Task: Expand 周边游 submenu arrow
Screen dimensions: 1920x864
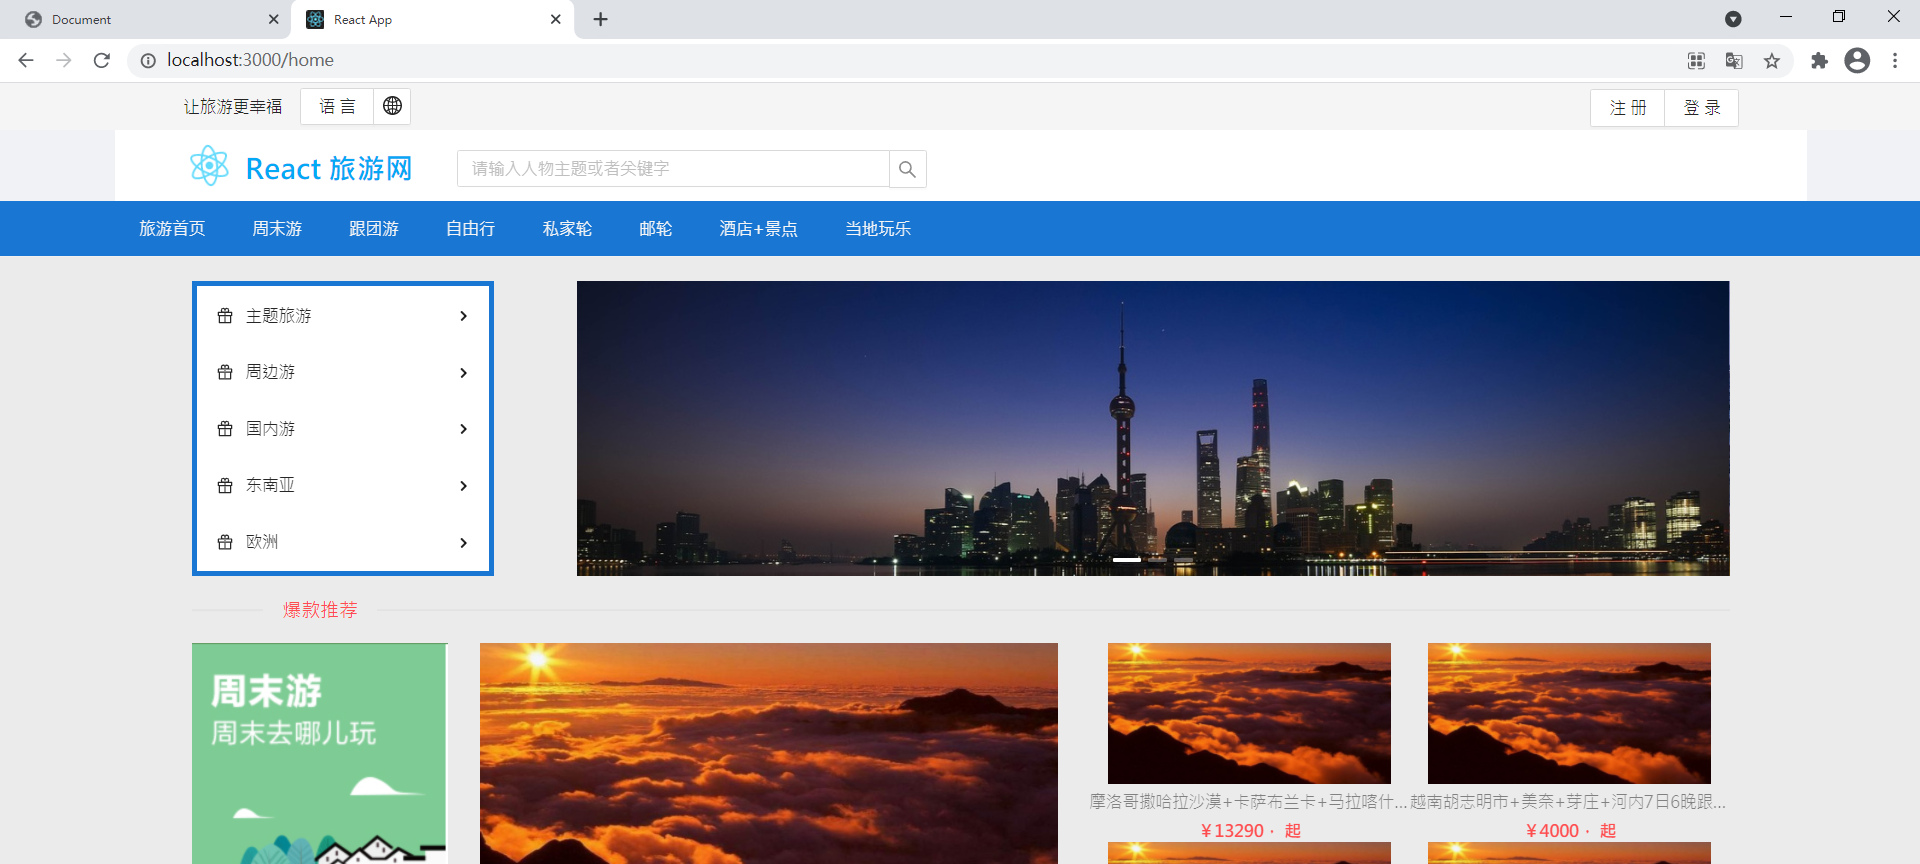Action: [463, 373]
